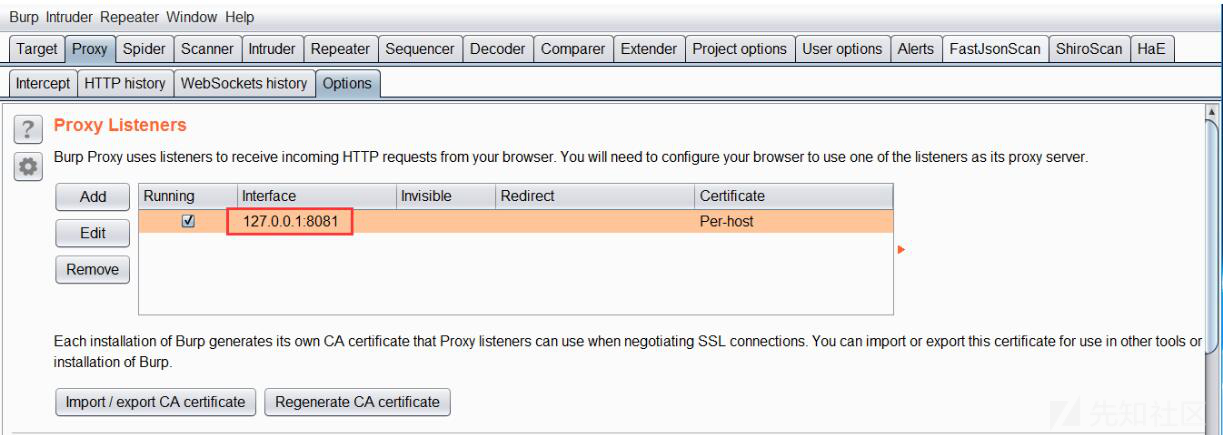Click Import / export CA certificate
The width and height of the screenshot is (1223, 435).
(x=155, y=401)
